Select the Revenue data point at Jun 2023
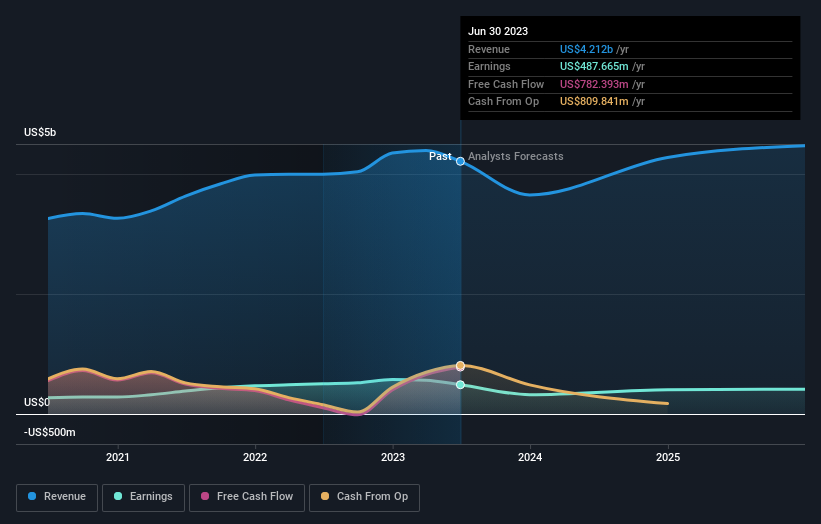The image size is (821, 524). [460, 161]
